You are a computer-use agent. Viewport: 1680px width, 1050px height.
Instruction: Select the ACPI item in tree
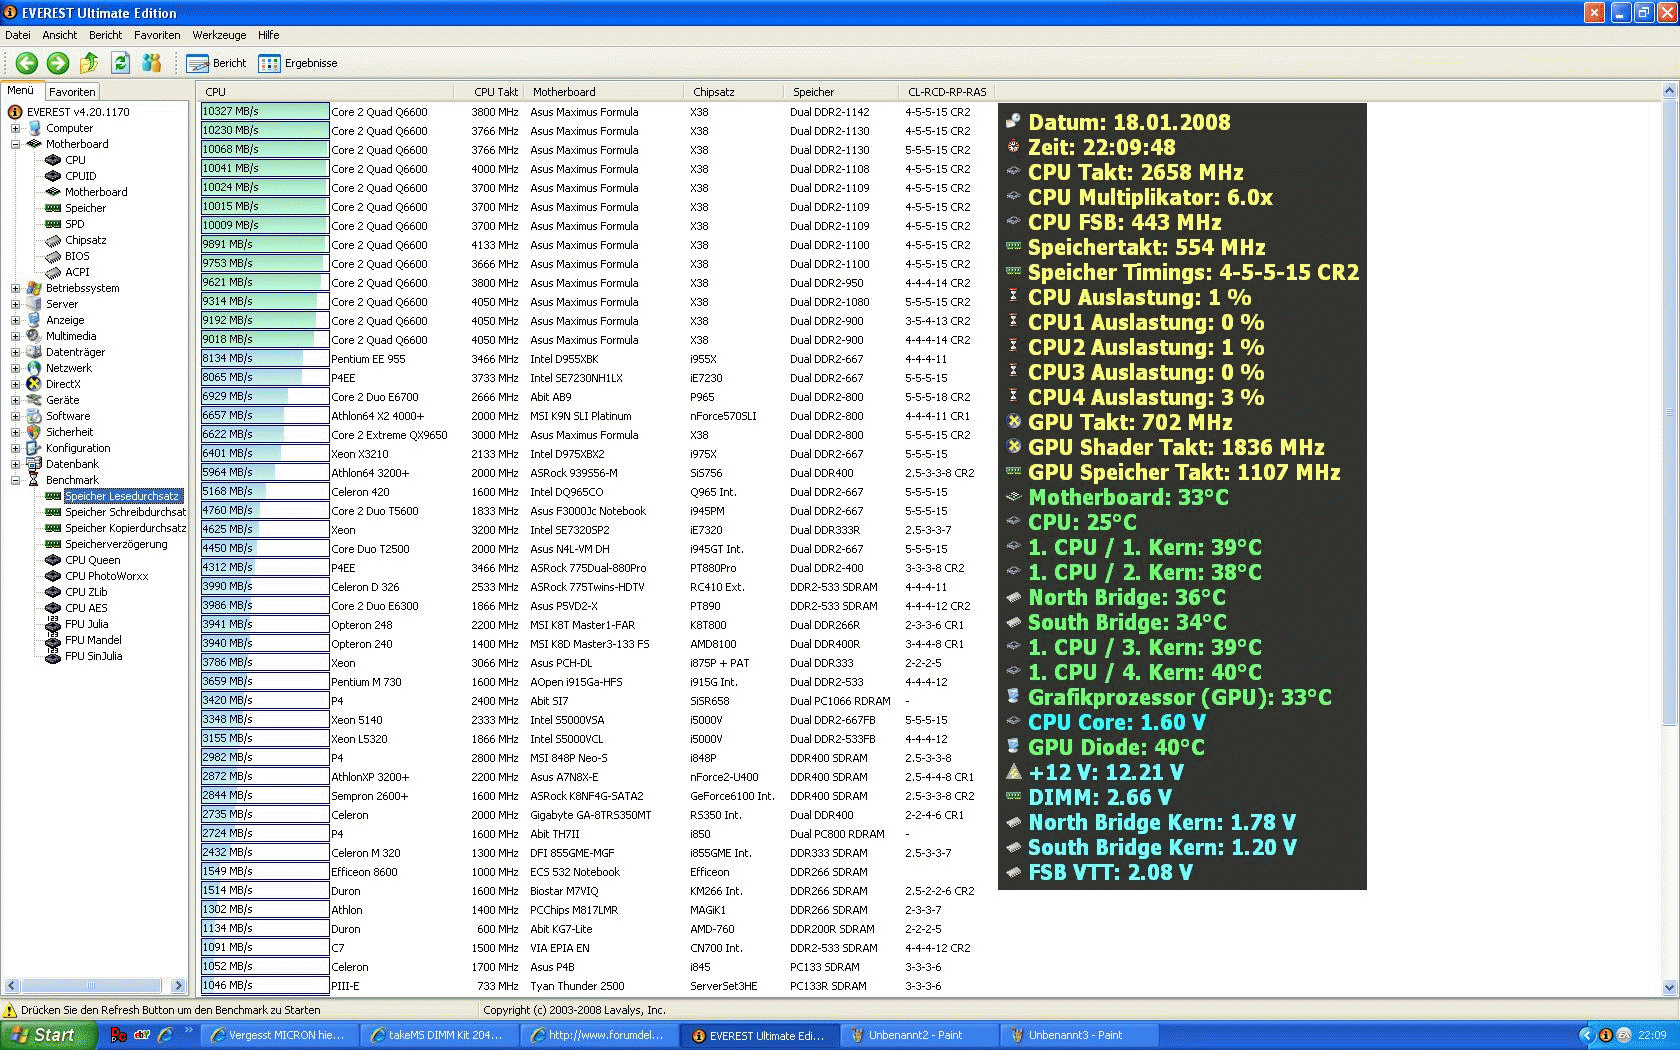[77, 272]
